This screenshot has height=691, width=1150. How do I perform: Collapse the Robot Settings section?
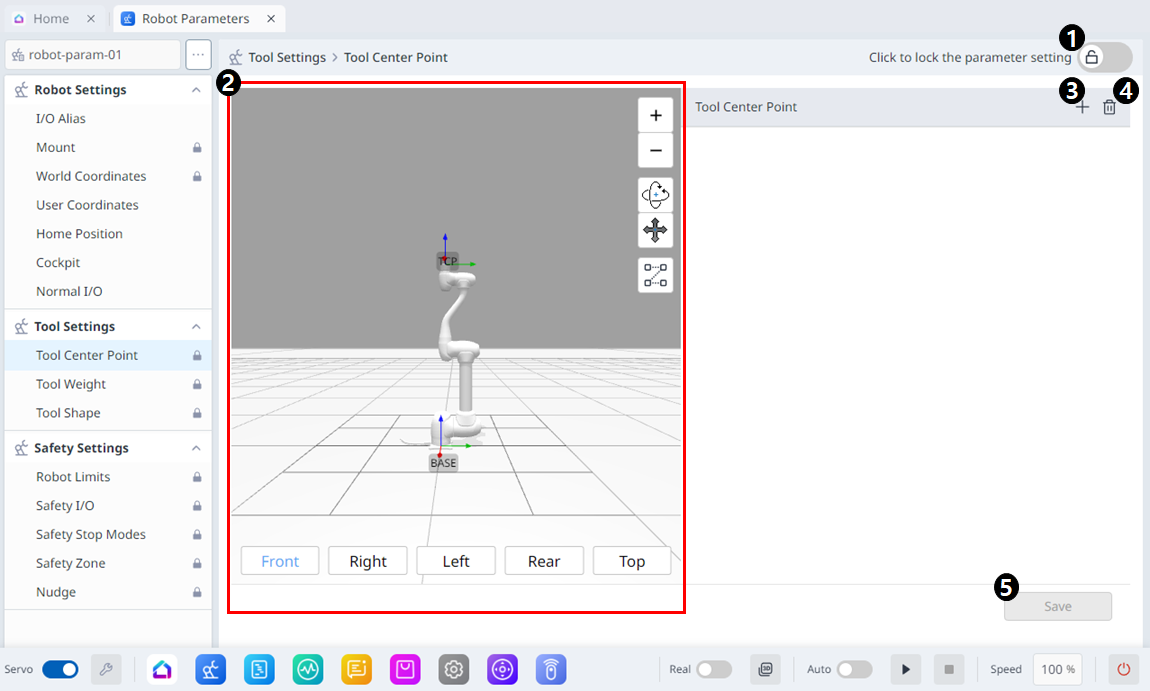196,90
